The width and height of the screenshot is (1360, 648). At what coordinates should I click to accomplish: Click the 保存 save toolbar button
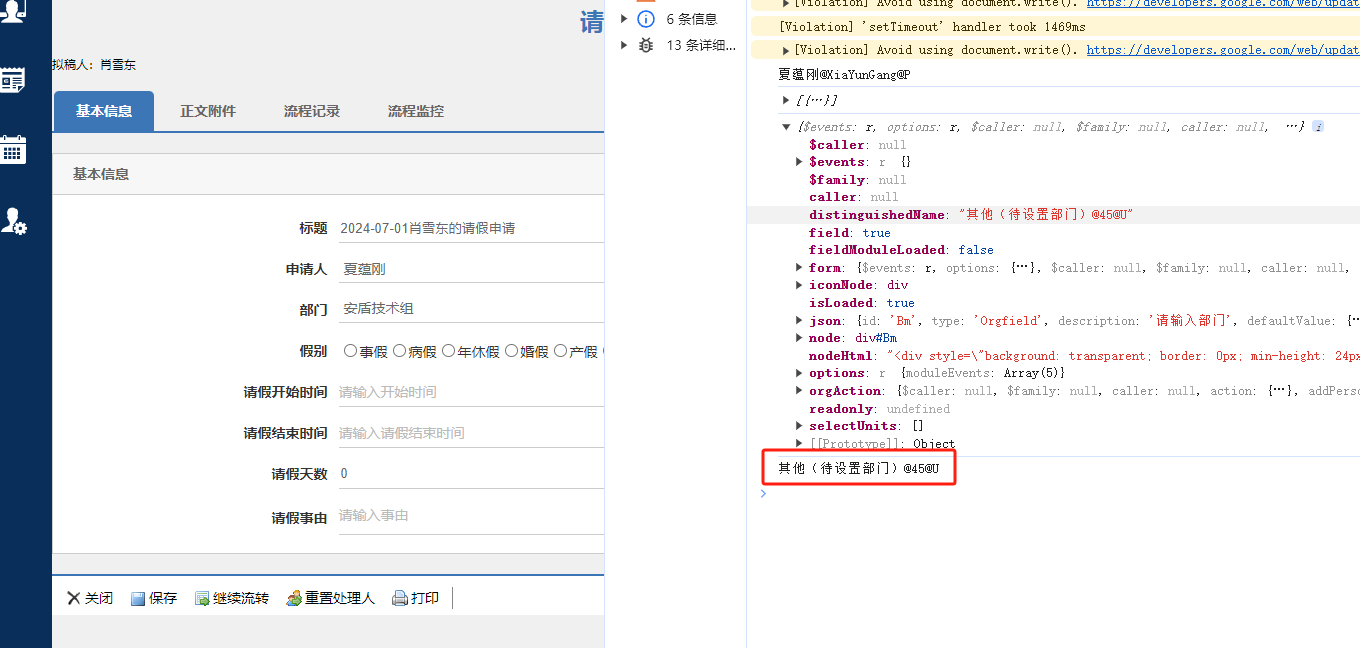pyautogui.click(x=154, y=598)
